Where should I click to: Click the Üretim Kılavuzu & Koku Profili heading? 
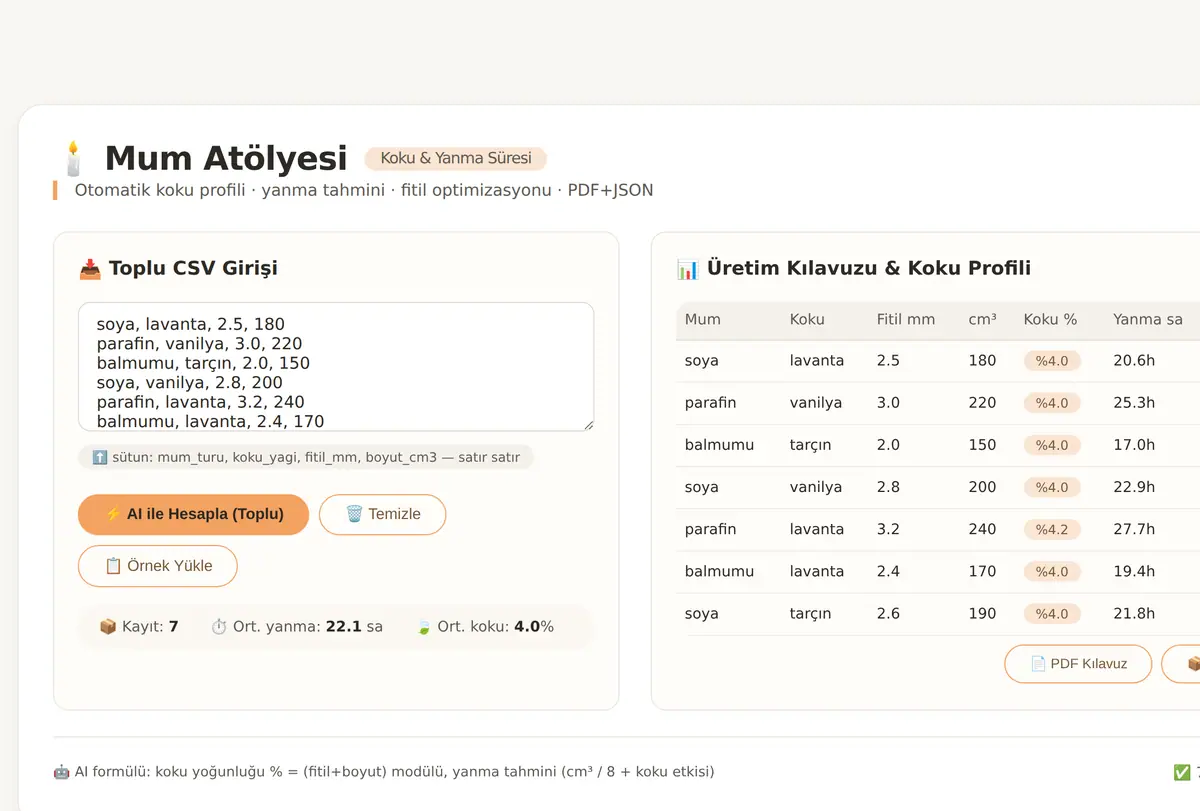(853, 268)
